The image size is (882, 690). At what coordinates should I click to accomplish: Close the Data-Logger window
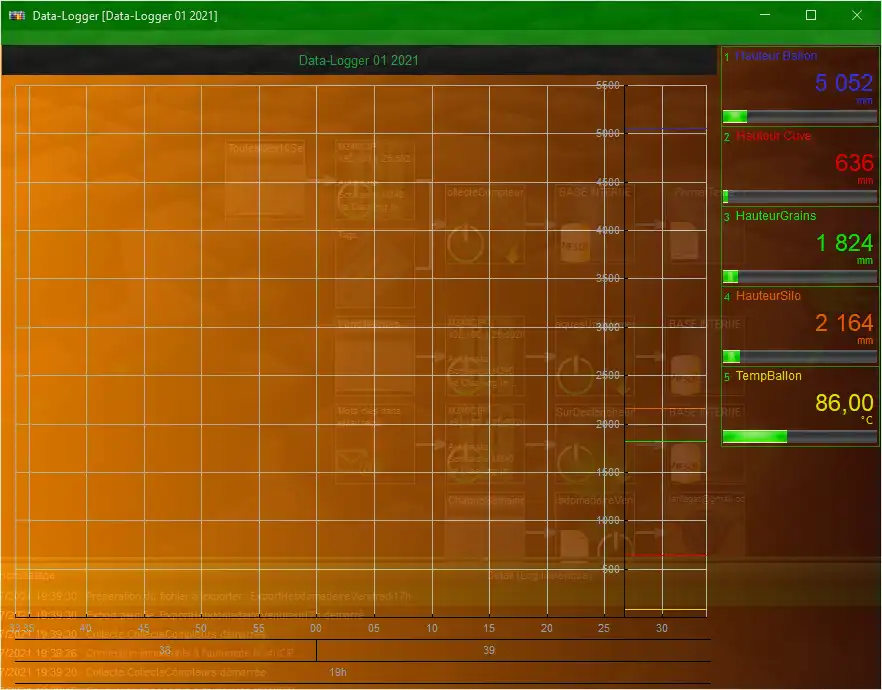point(857,15)
